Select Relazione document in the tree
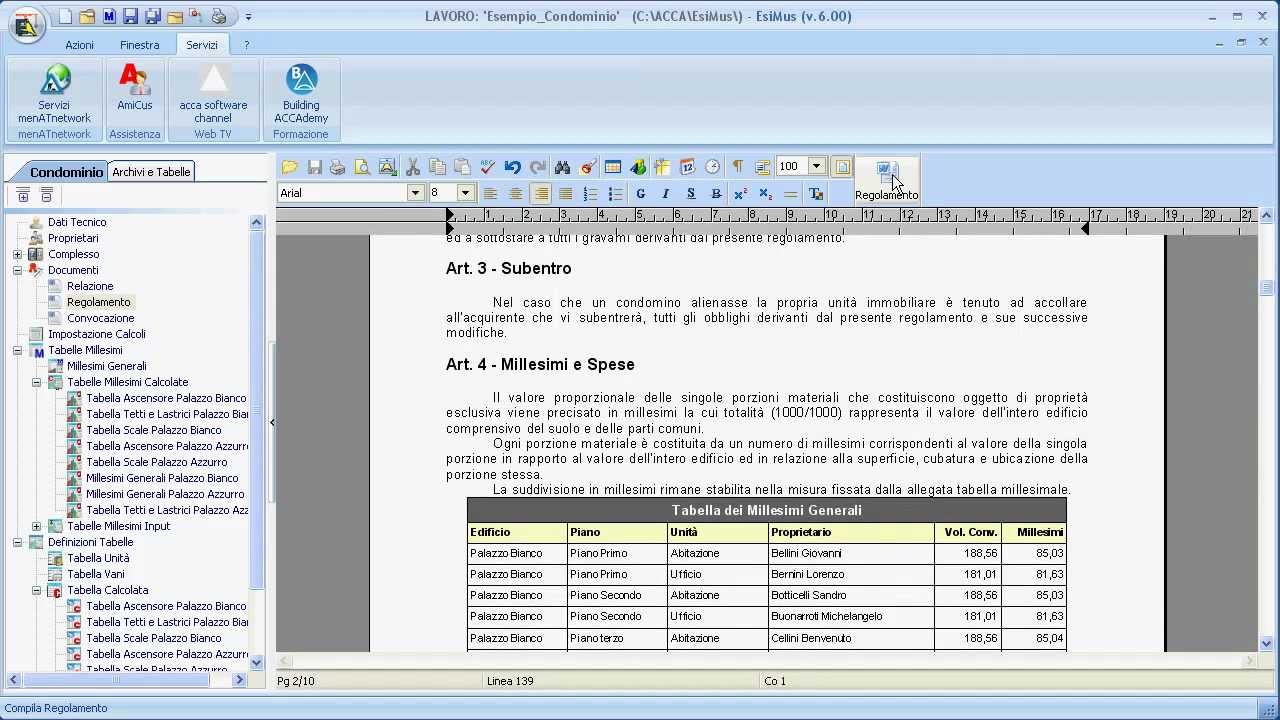Viewport: 1280px width, 720px height. click(x=90, y=286)
